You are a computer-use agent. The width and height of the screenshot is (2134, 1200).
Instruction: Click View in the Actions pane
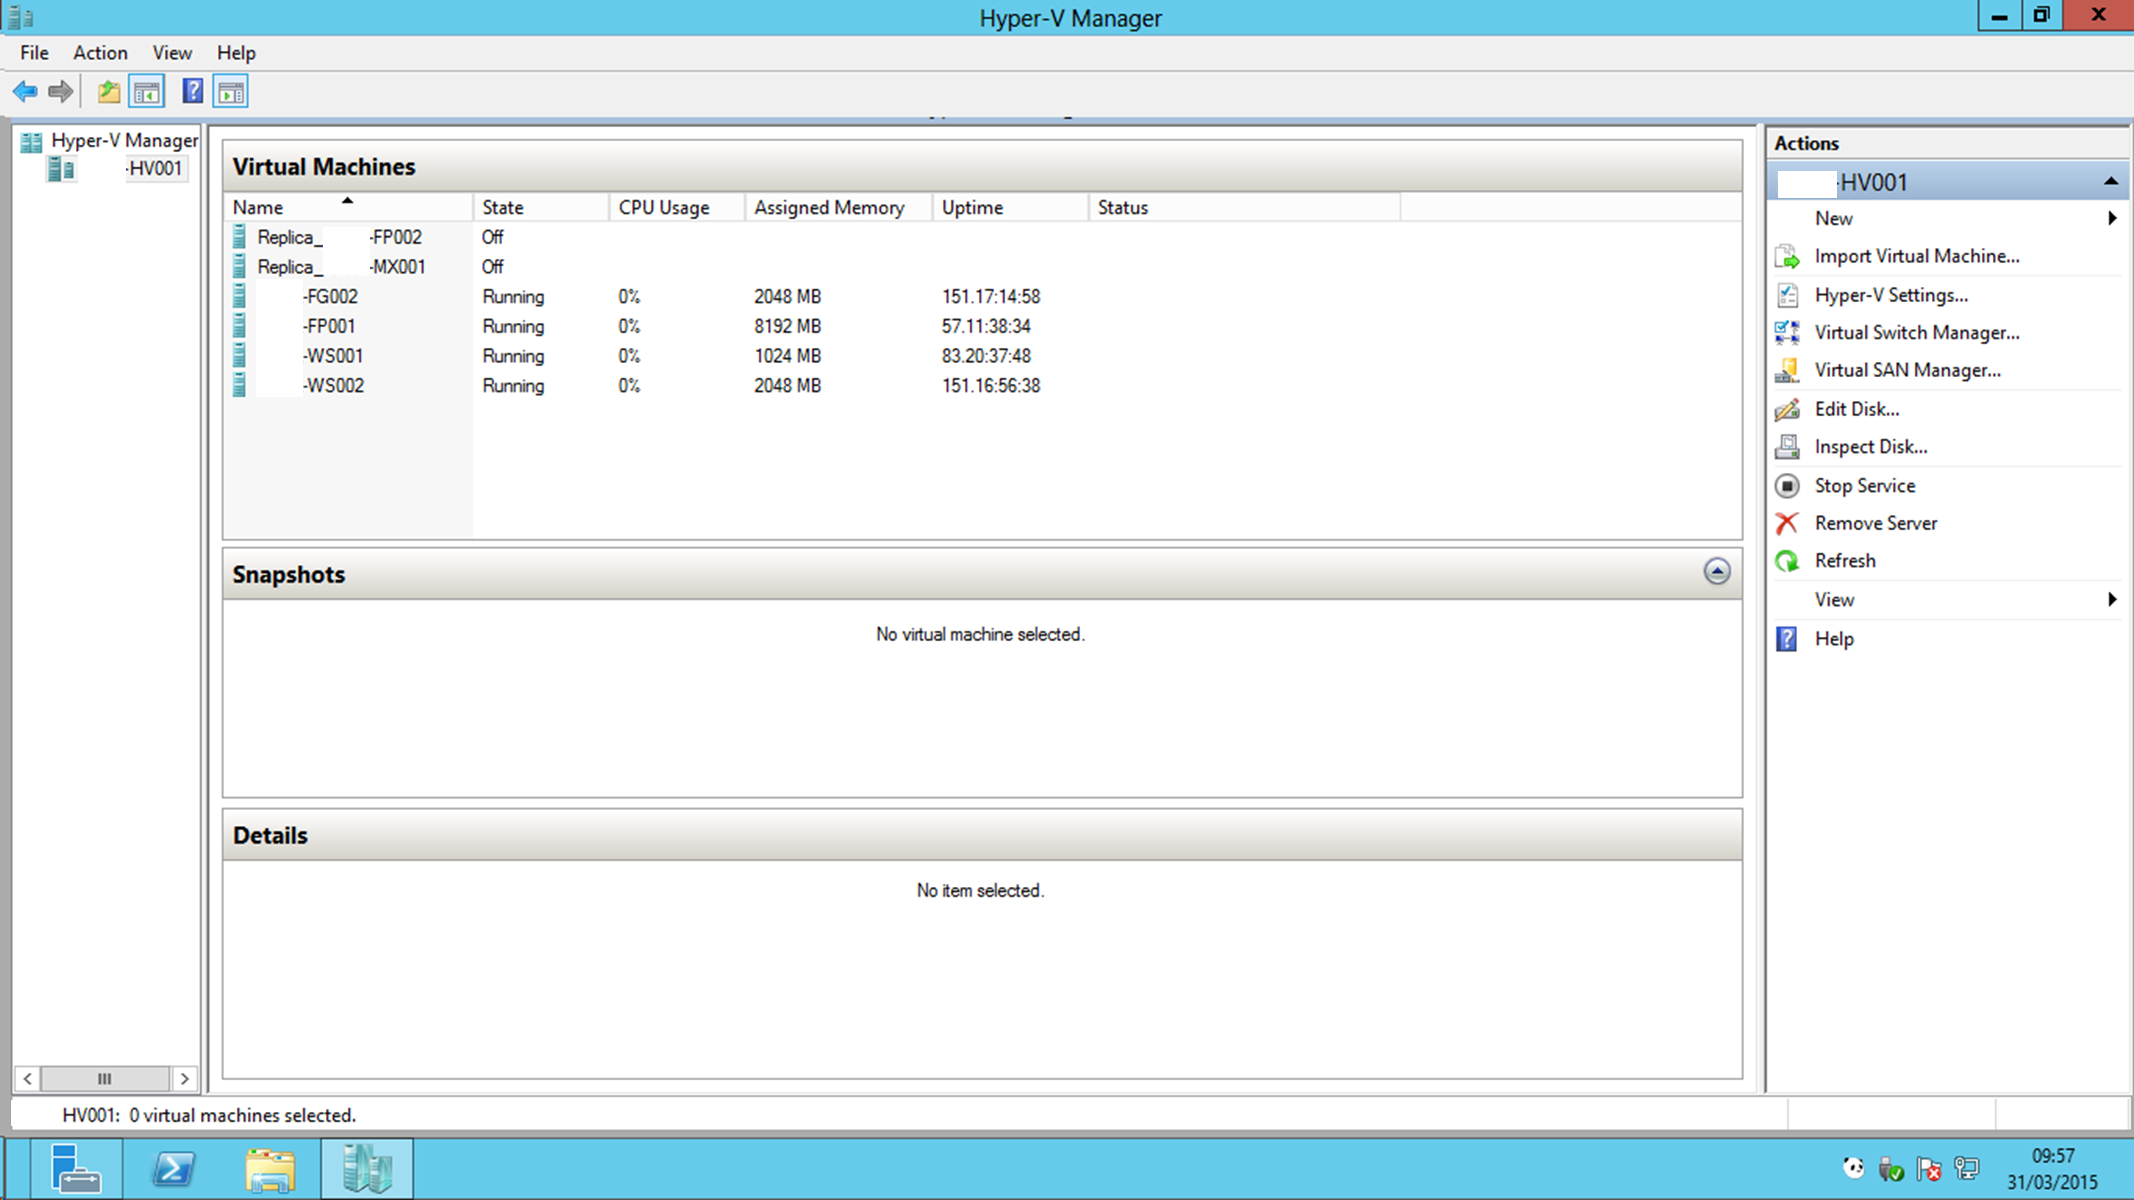click(1834, 600)
